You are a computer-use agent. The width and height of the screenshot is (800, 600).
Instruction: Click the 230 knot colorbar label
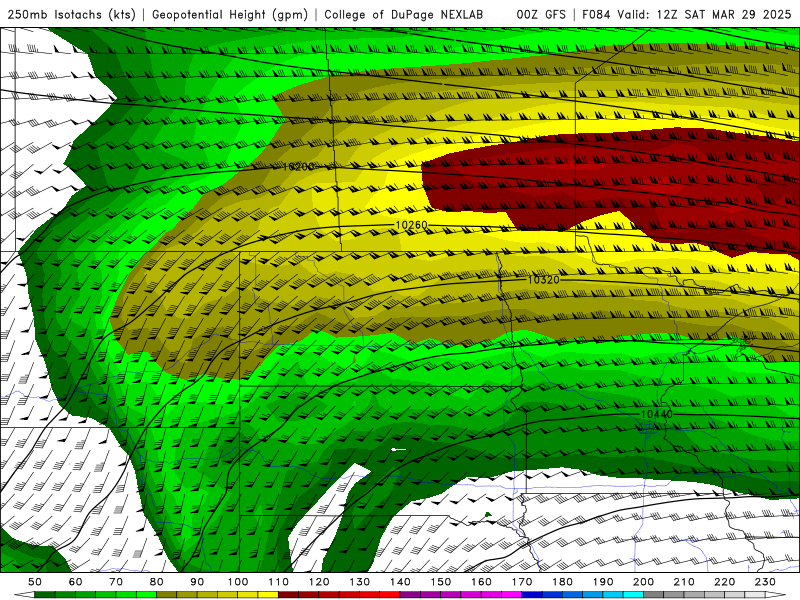pyautogui.click(x=765, y=582)
